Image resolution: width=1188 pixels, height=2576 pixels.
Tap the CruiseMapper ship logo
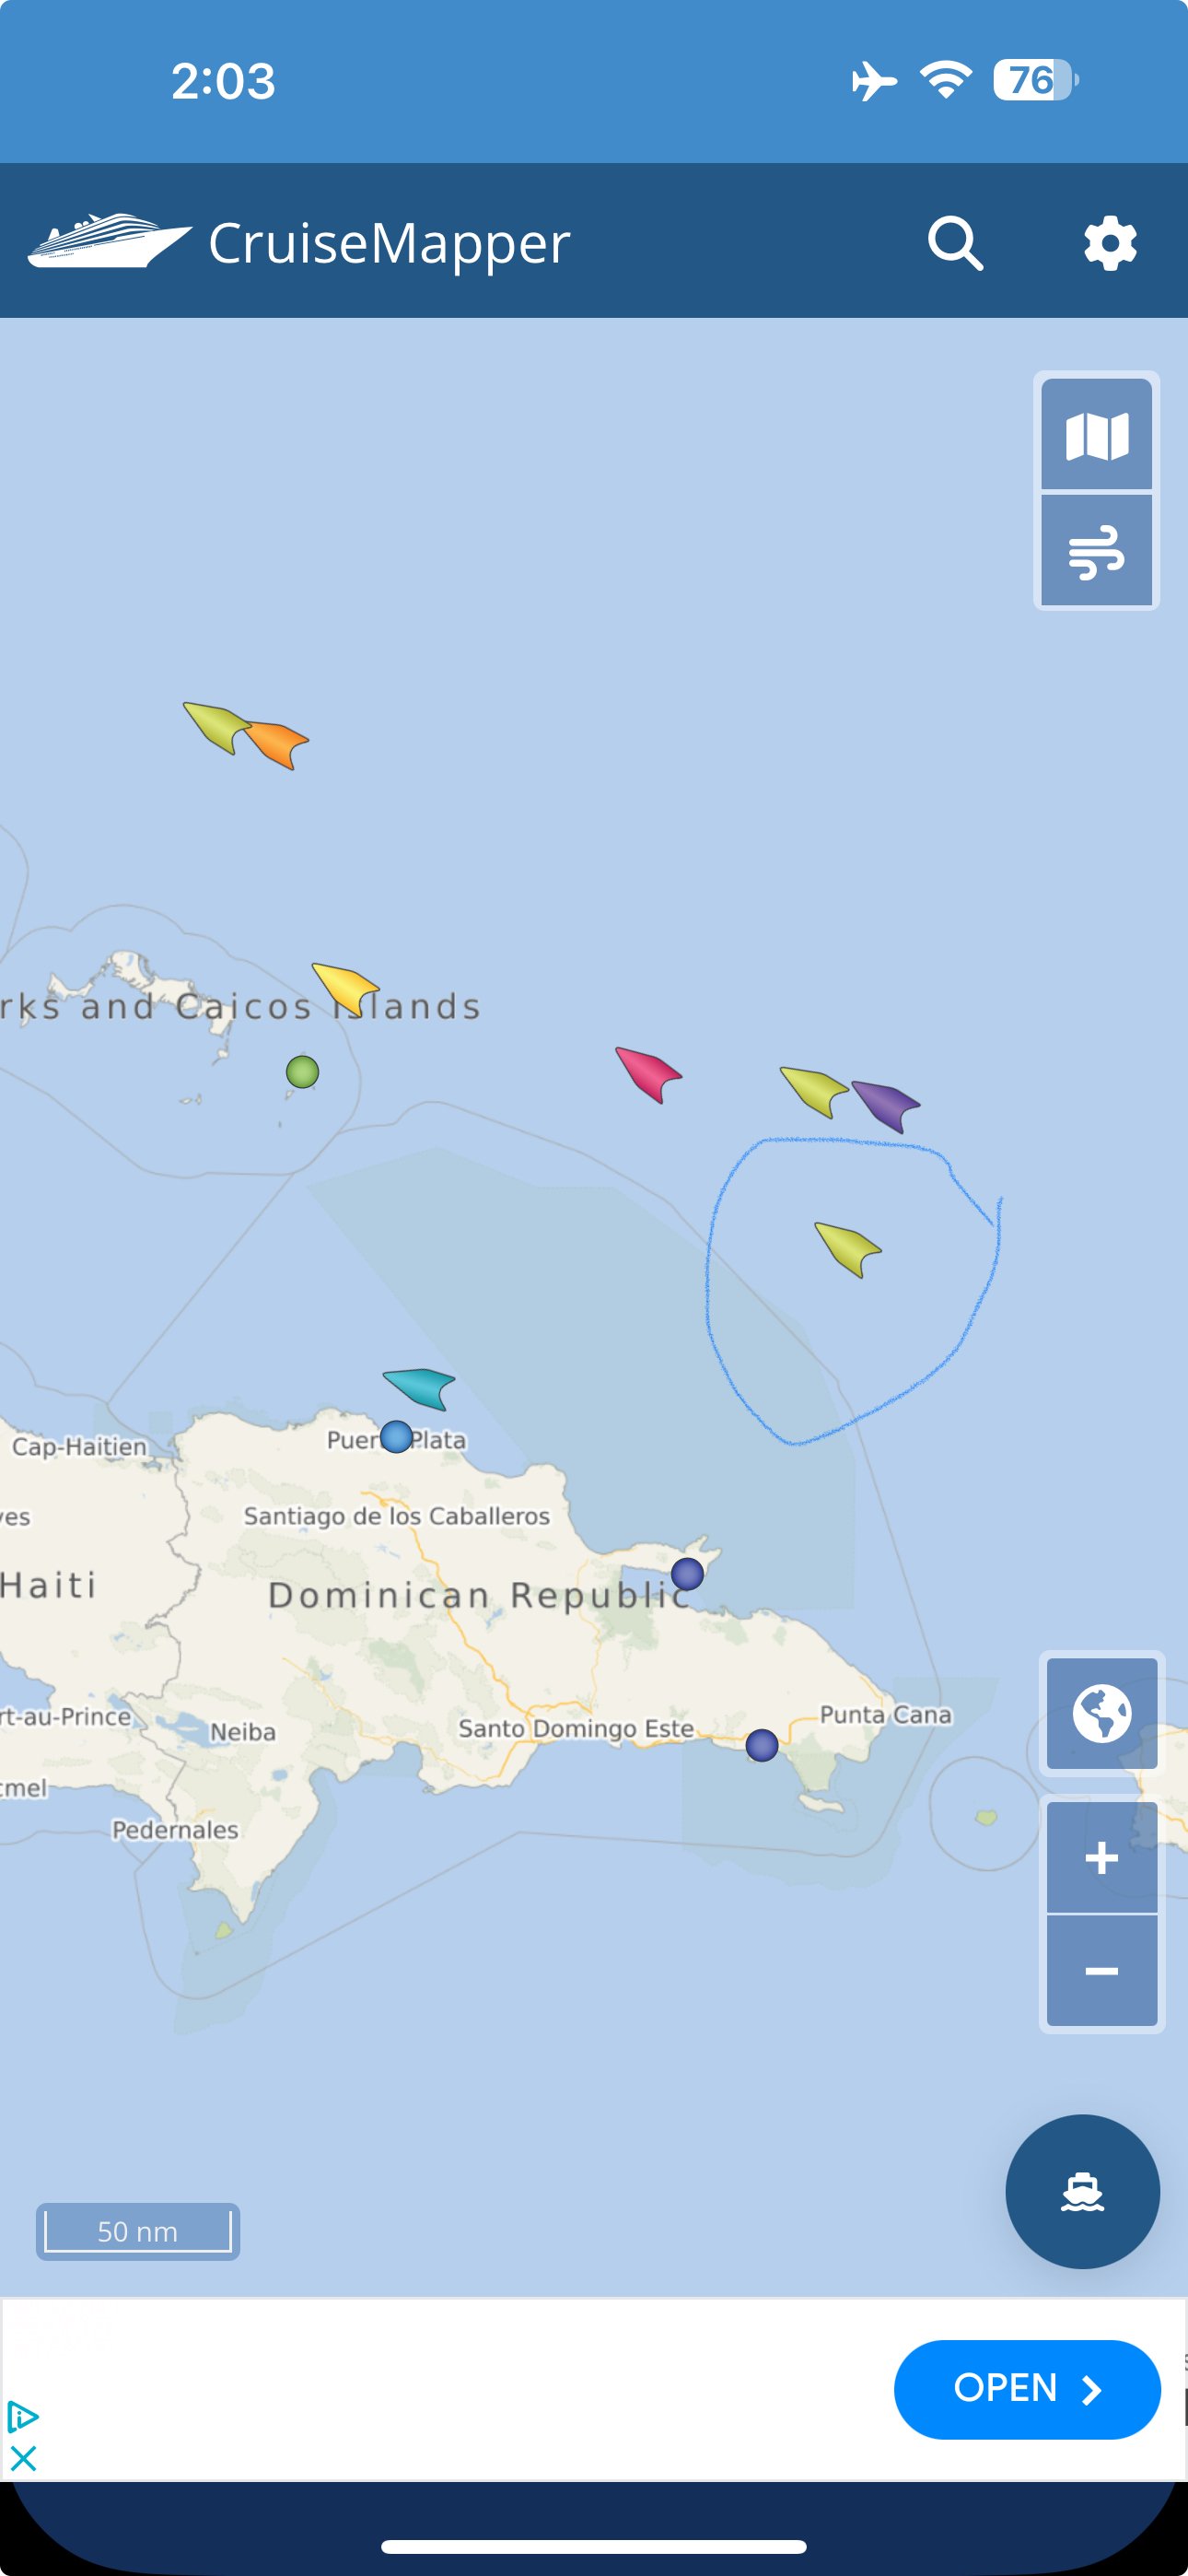pyautogui.click(x=109, y=241)
